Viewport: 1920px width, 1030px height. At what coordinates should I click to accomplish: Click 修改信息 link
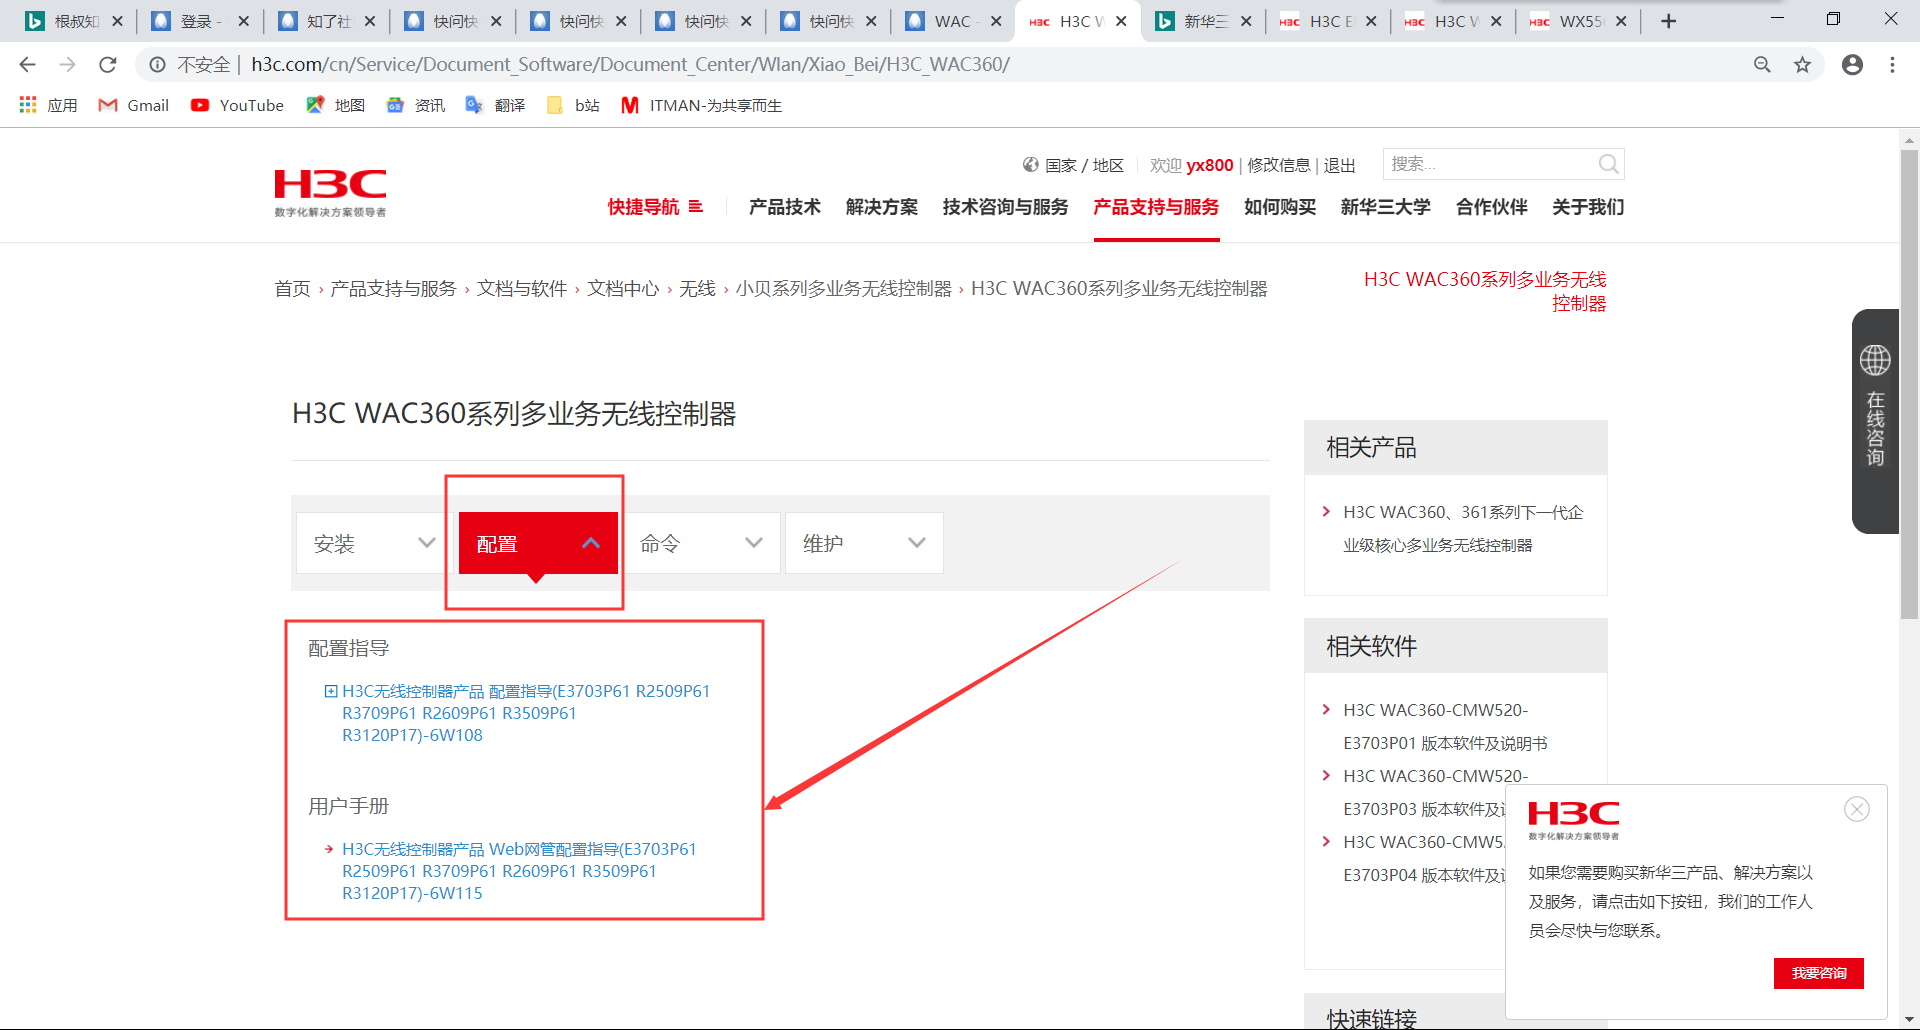click(x=1278, y=165)
